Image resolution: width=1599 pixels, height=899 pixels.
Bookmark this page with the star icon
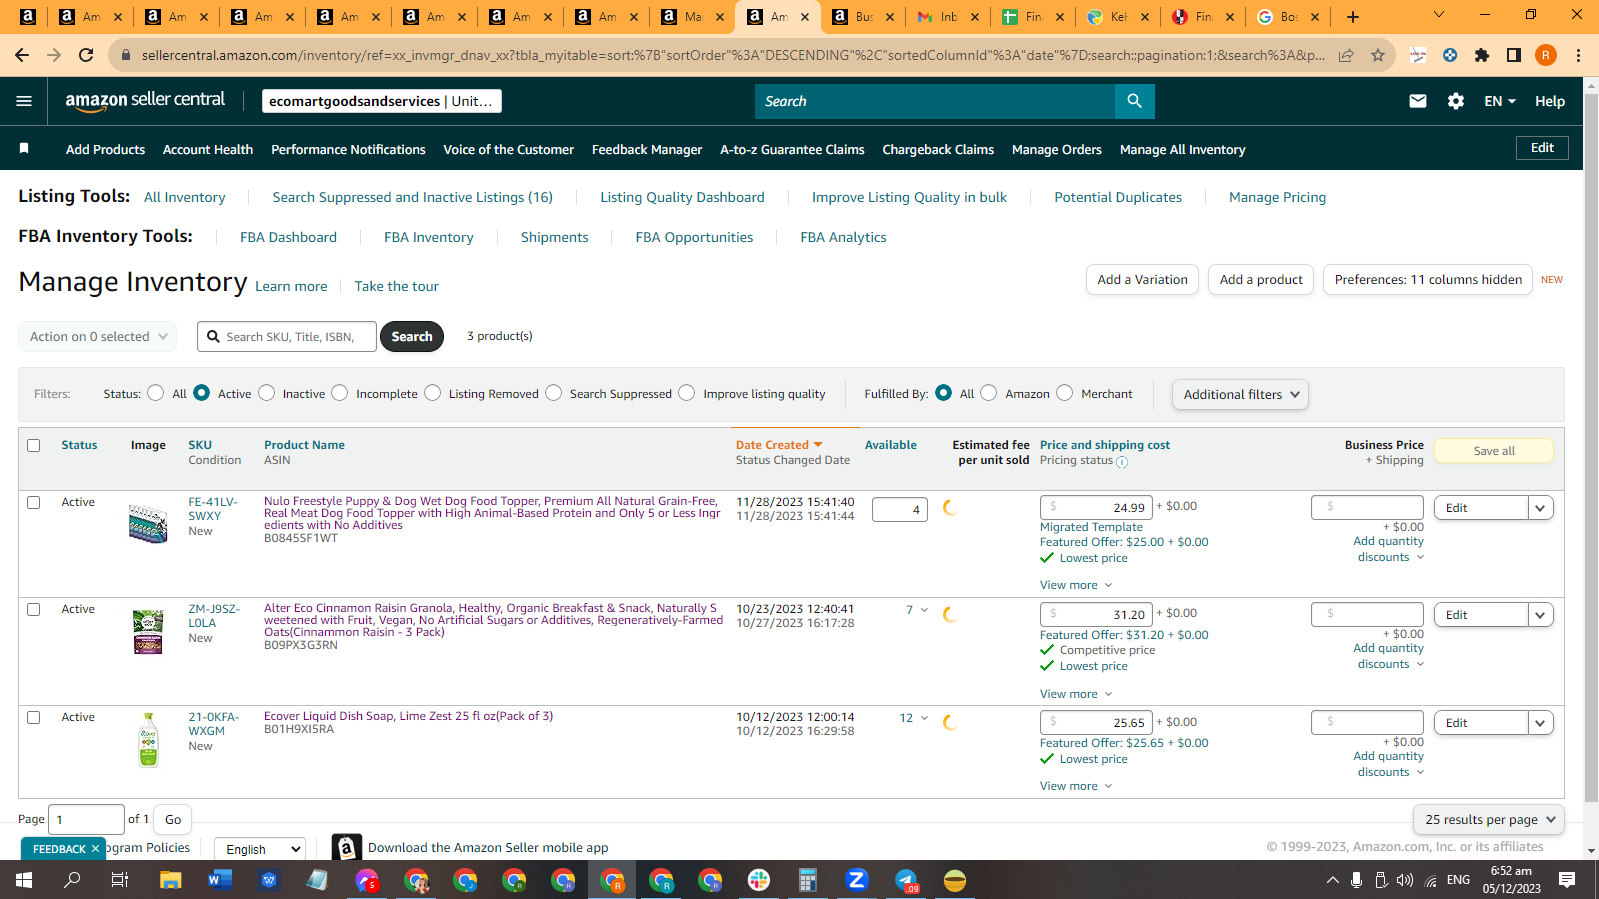[1378, 55]
